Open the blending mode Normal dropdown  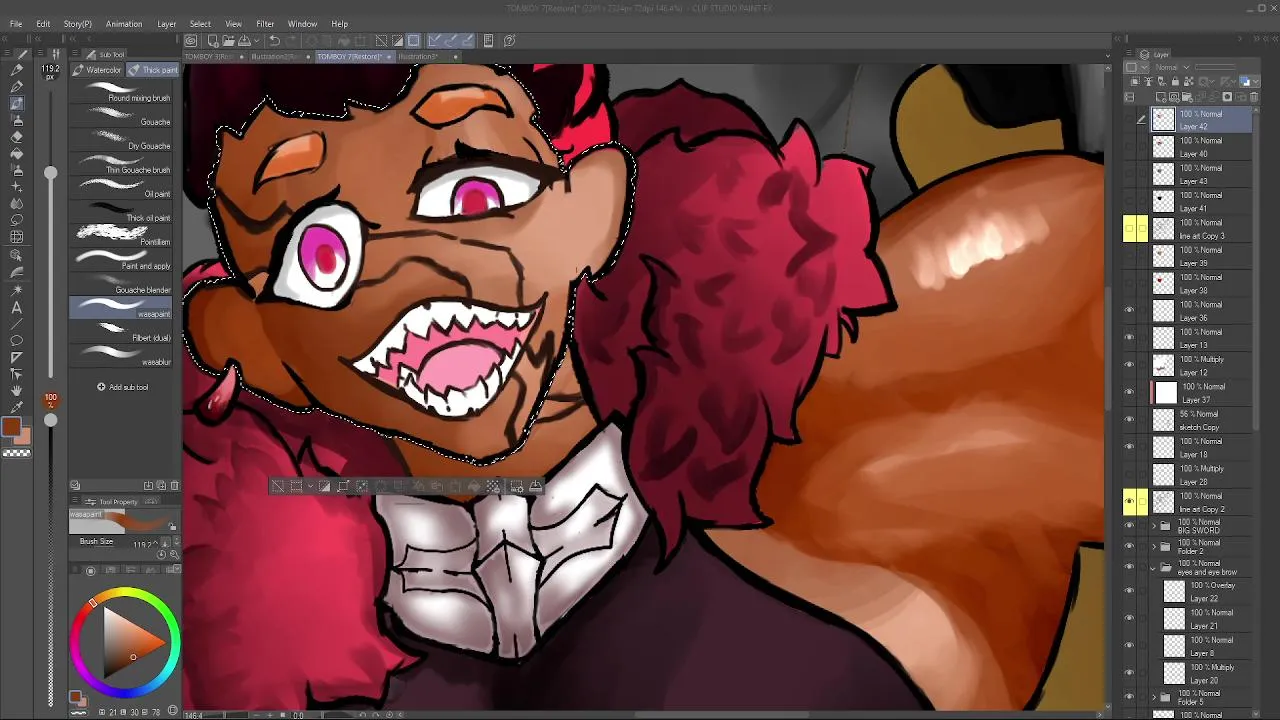click(1170, 67)
